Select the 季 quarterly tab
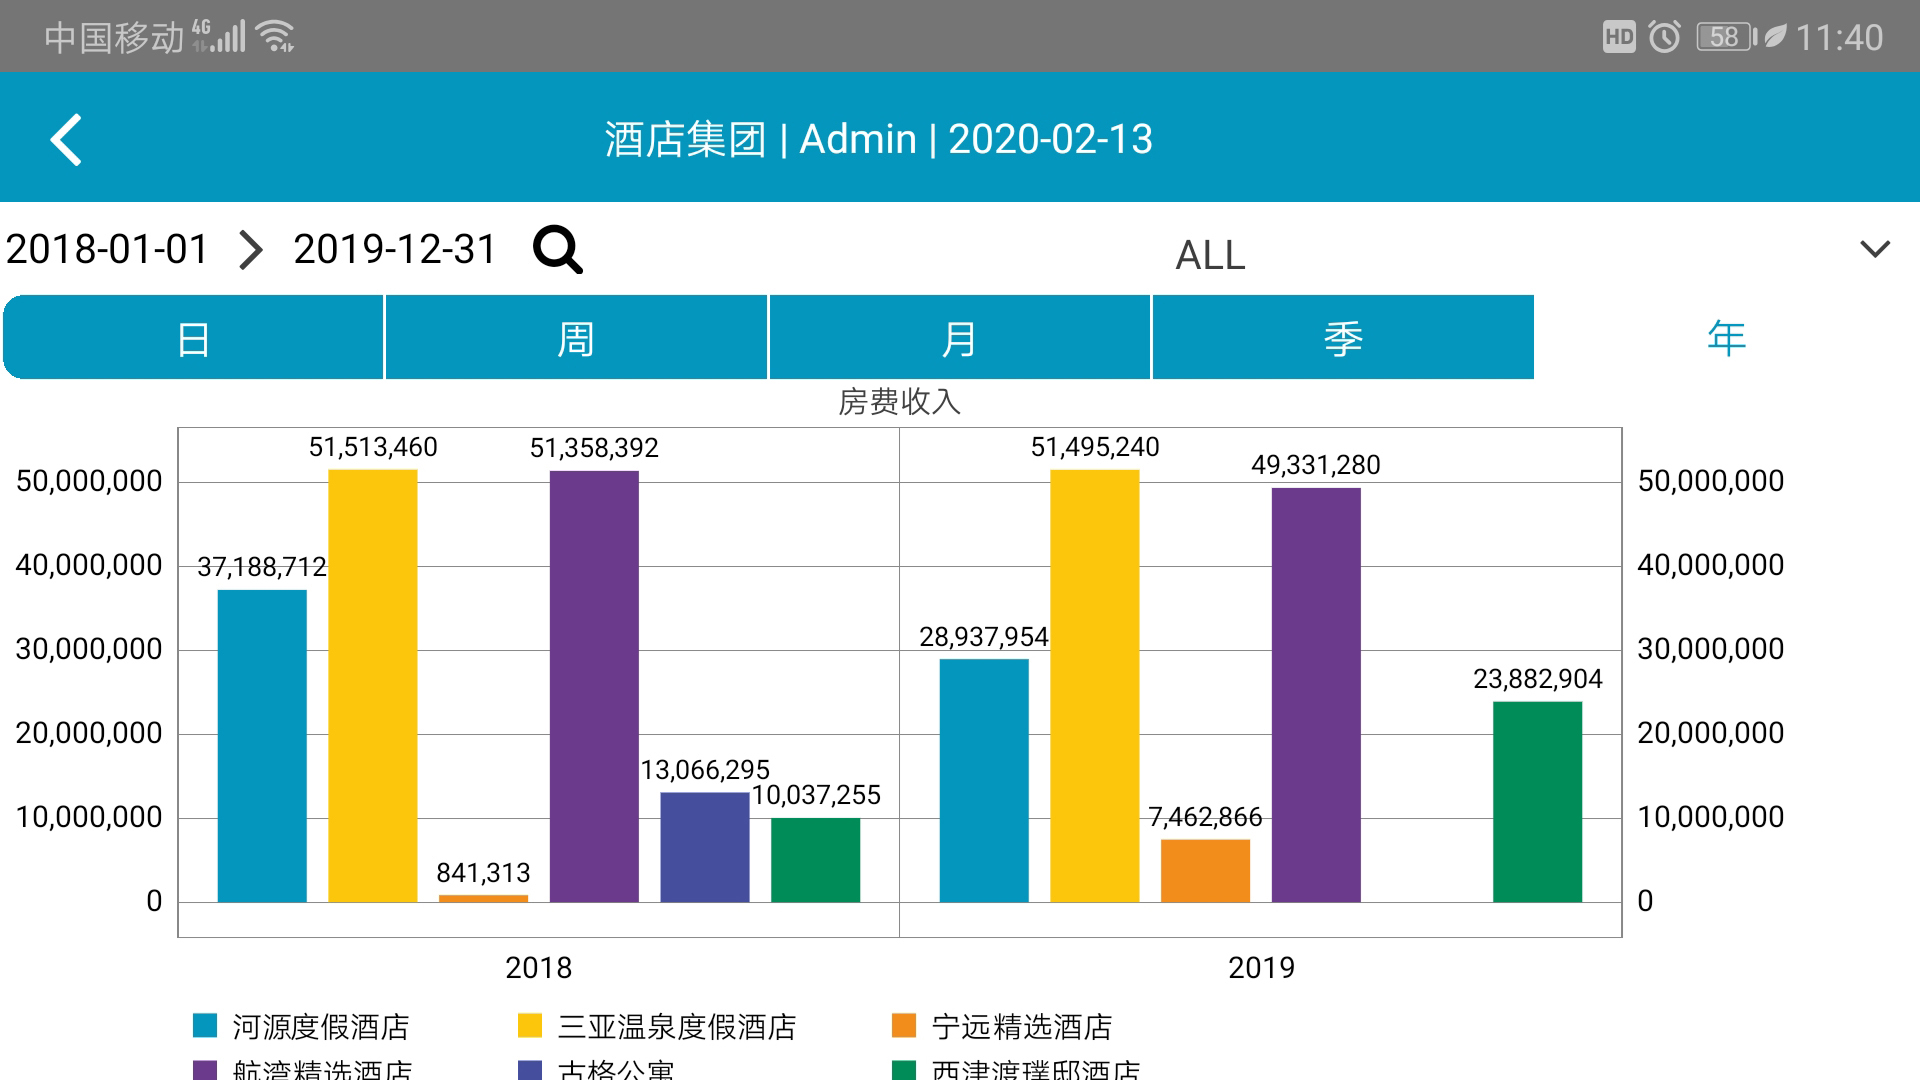 coord(1342,338)
